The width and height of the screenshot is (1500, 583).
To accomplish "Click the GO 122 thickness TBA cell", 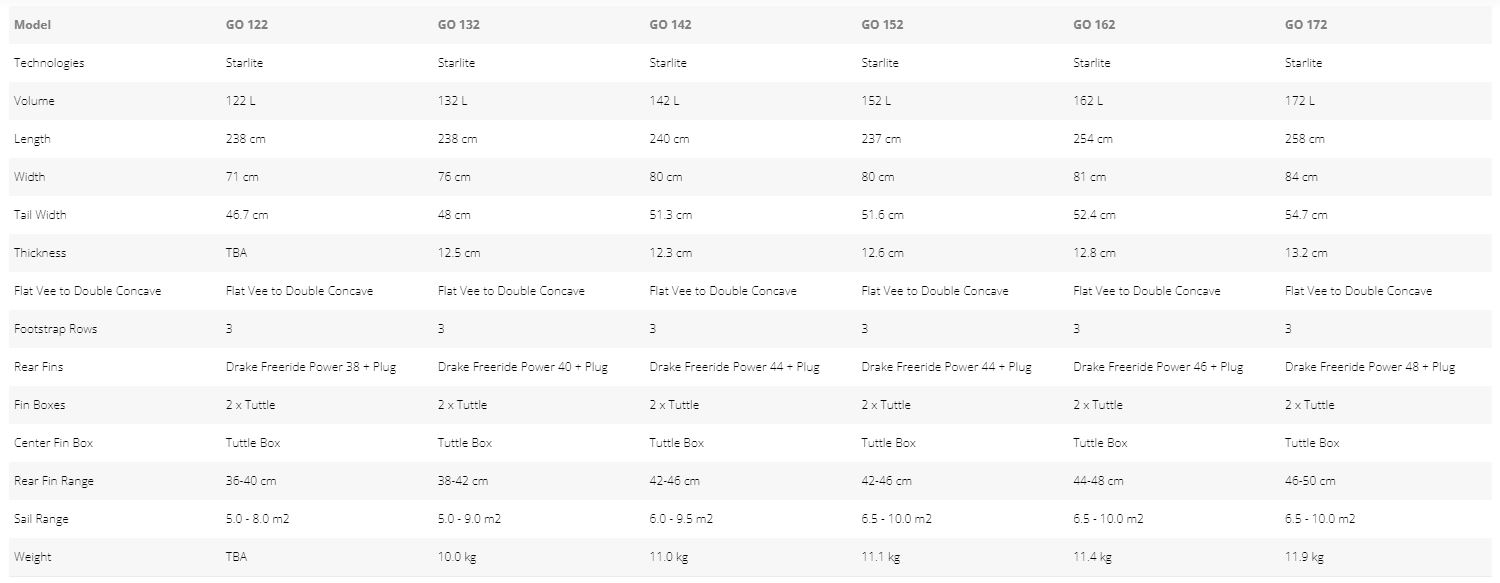I will [236, 253].
